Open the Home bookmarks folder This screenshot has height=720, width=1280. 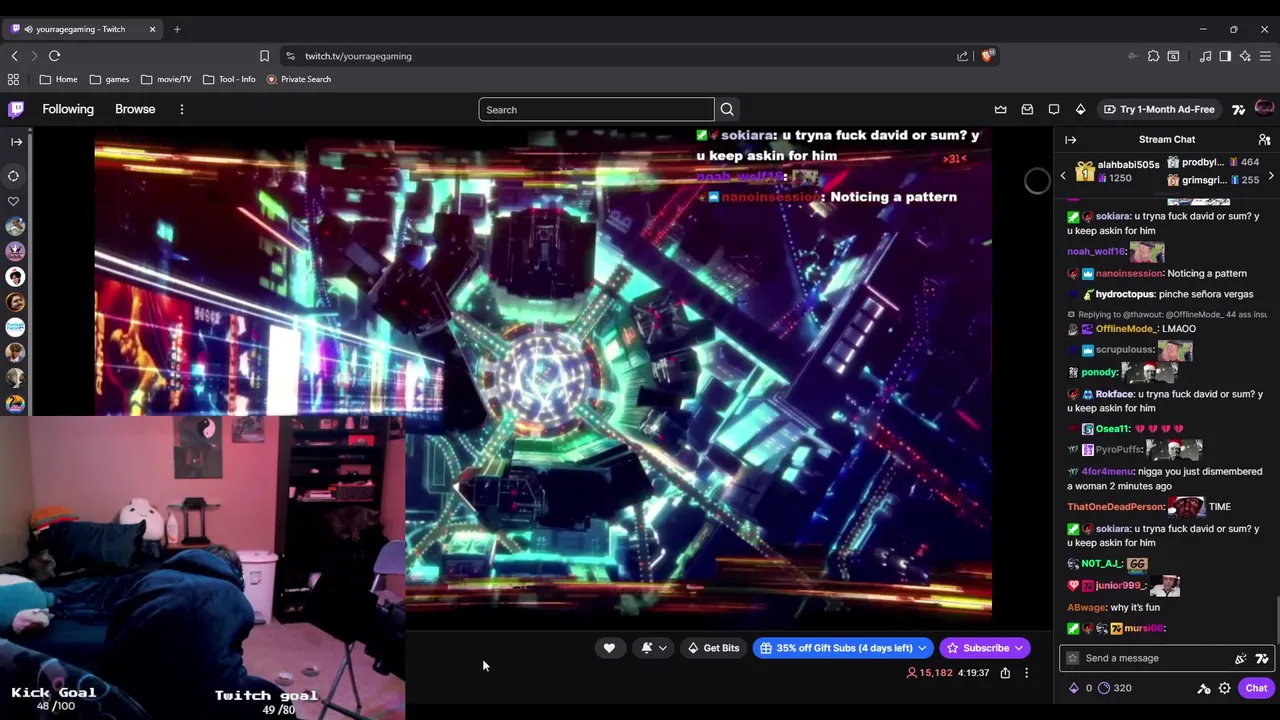[x=59, y=79]
